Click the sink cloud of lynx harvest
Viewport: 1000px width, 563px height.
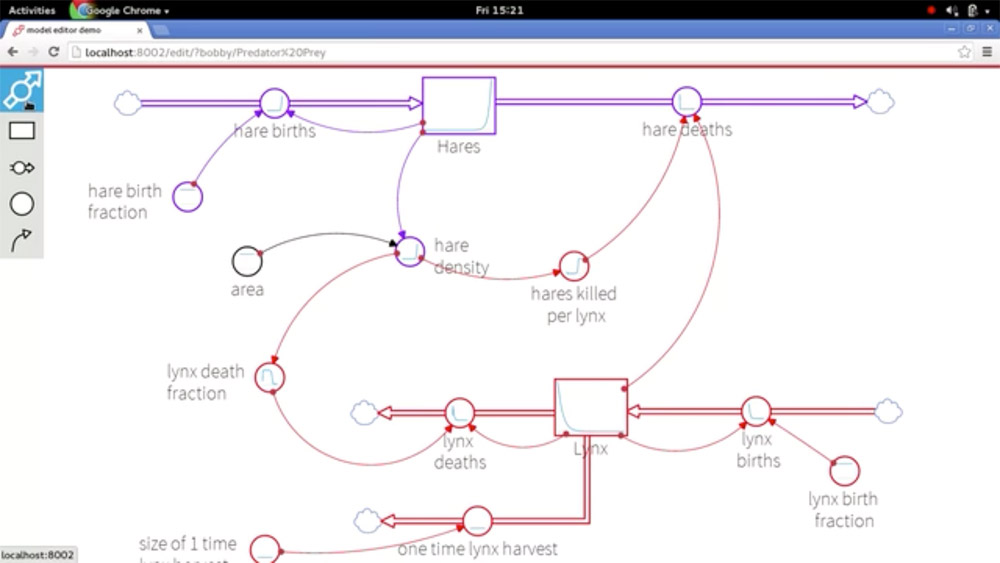pos(367,521)
